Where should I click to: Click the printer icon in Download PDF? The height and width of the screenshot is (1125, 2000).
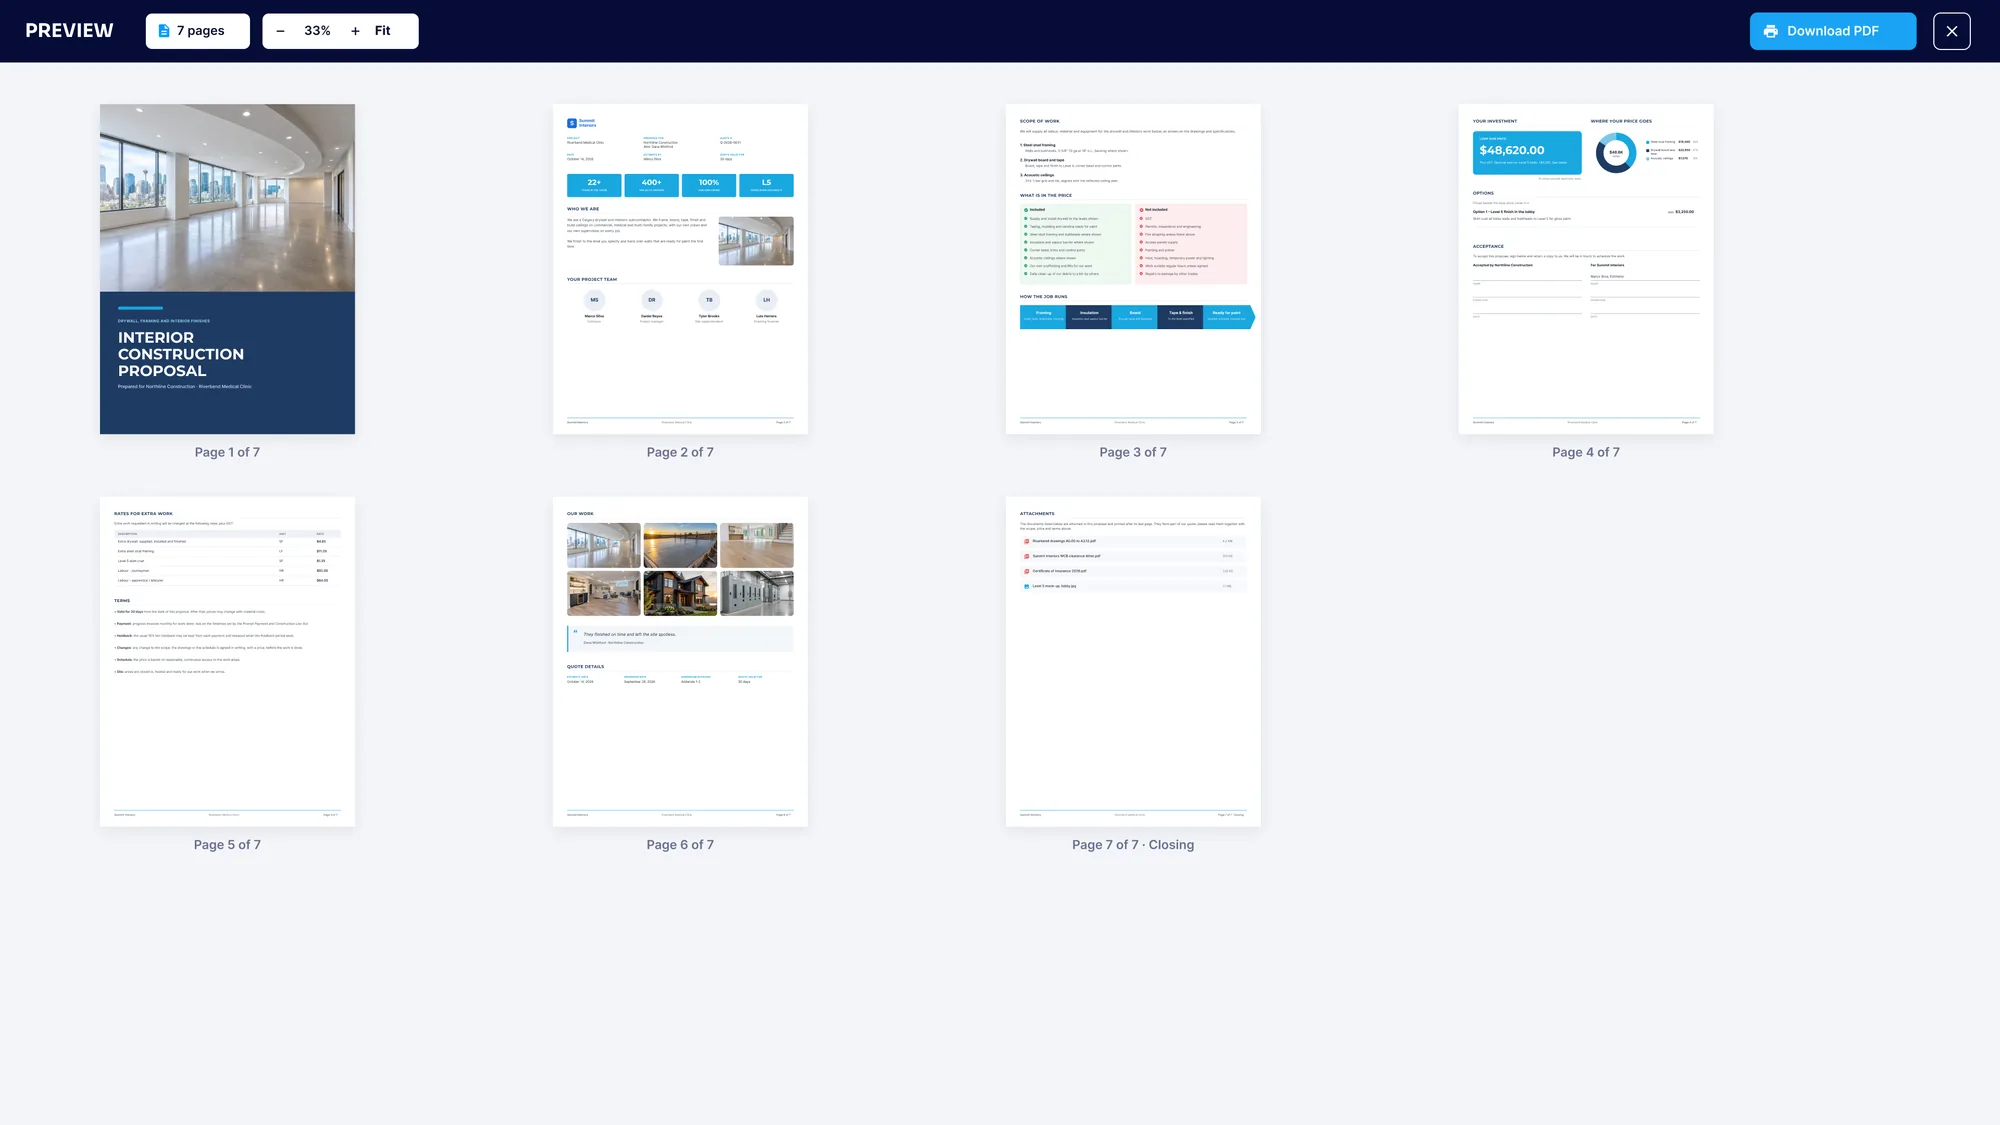click(x=1770, y=31)
